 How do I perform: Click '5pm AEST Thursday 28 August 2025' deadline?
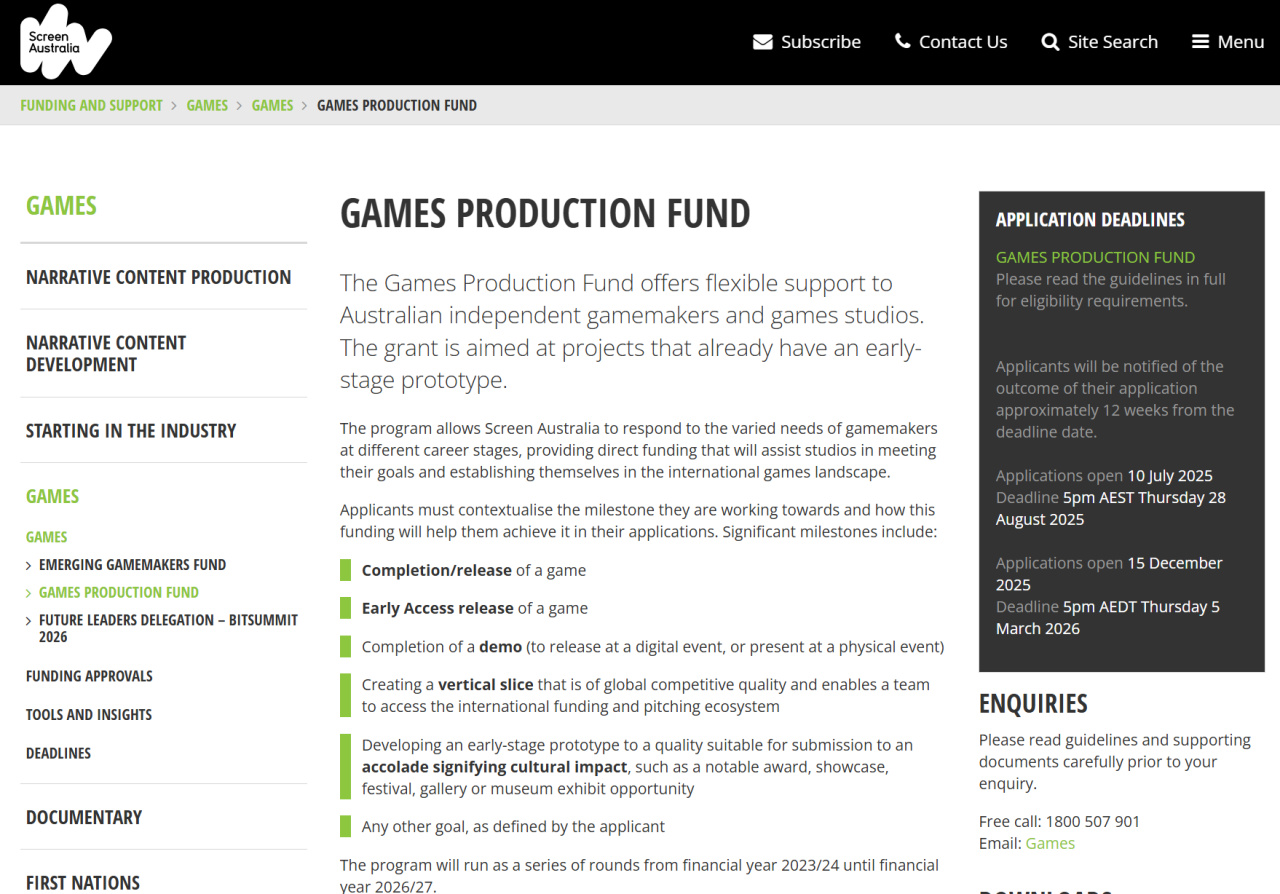[1111, 508]
